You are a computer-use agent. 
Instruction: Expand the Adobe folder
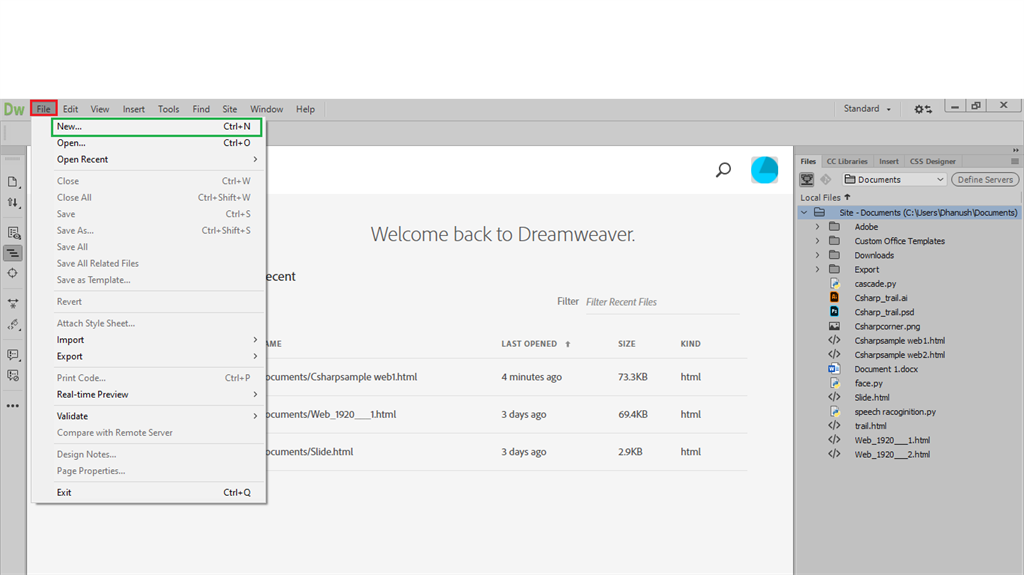coord(817,227)
